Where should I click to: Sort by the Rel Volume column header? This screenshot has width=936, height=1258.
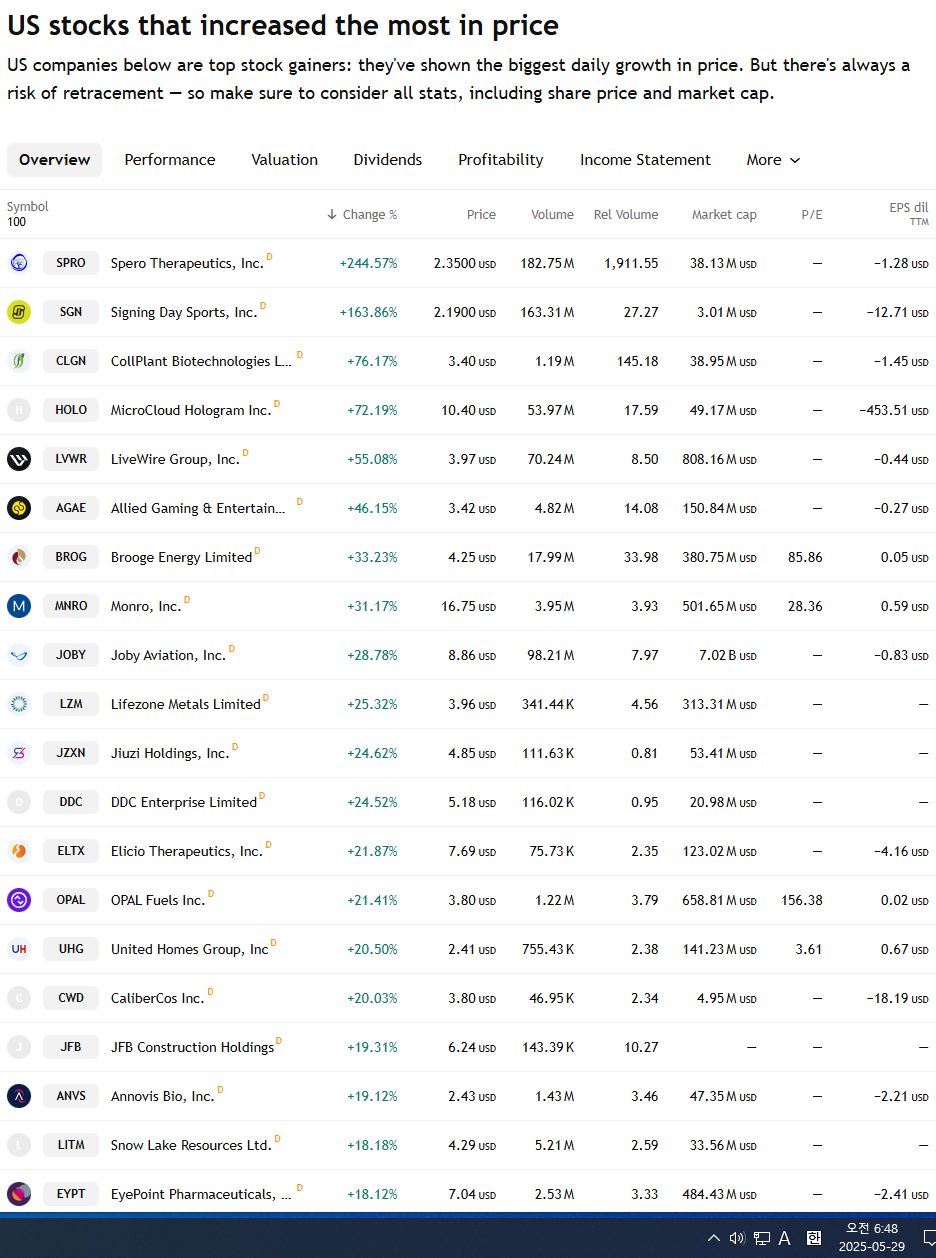pos(626,215)
